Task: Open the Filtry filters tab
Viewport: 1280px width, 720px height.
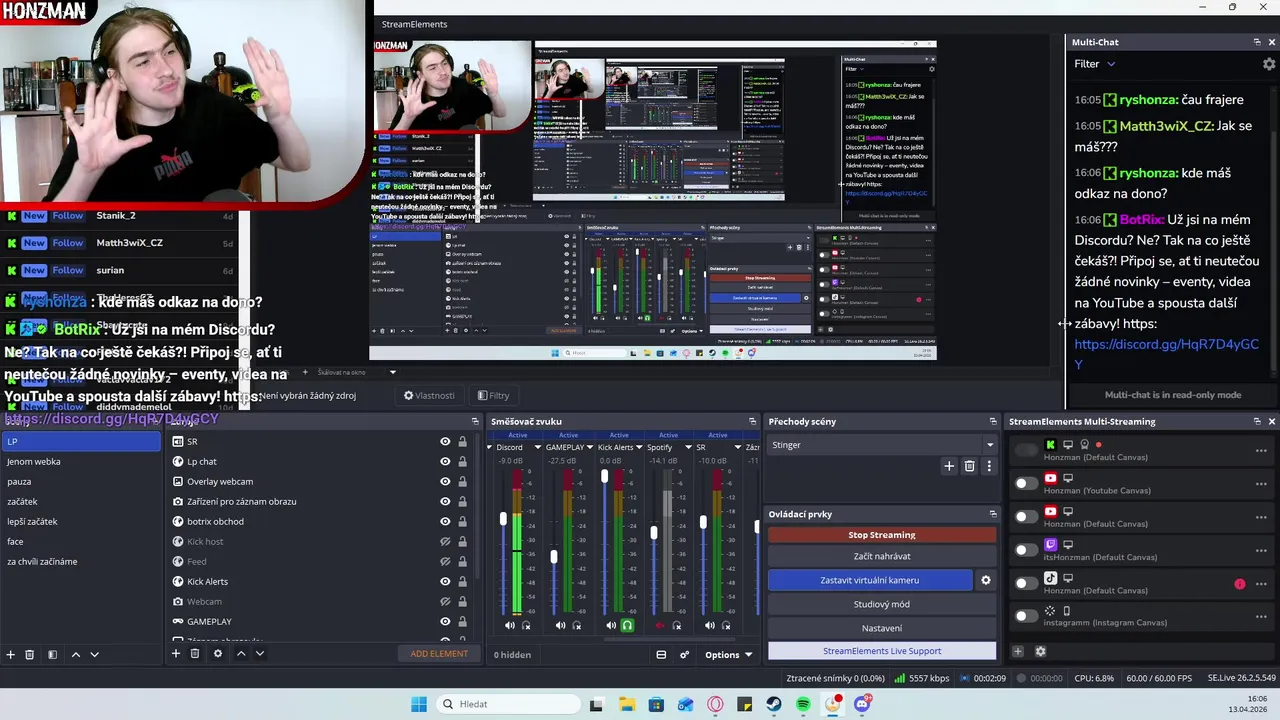Action: (494, 395)
